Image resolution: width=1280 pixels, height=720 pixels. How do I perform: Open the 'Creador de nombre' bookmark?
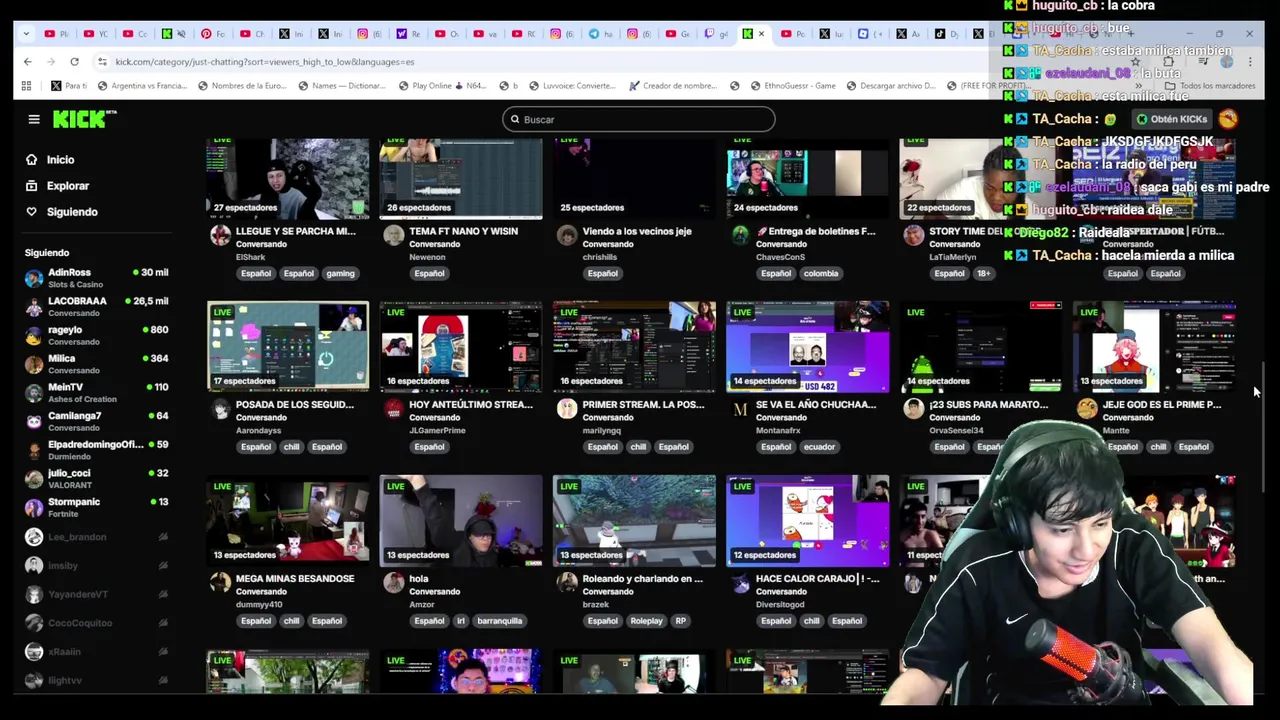tap(671, 86)
